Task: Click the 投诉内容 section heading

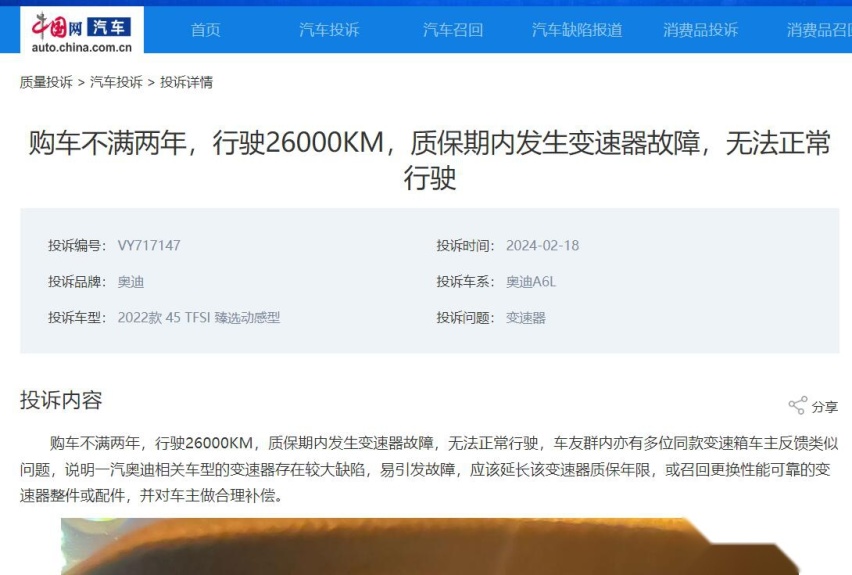Action: [x=61, y=400]
